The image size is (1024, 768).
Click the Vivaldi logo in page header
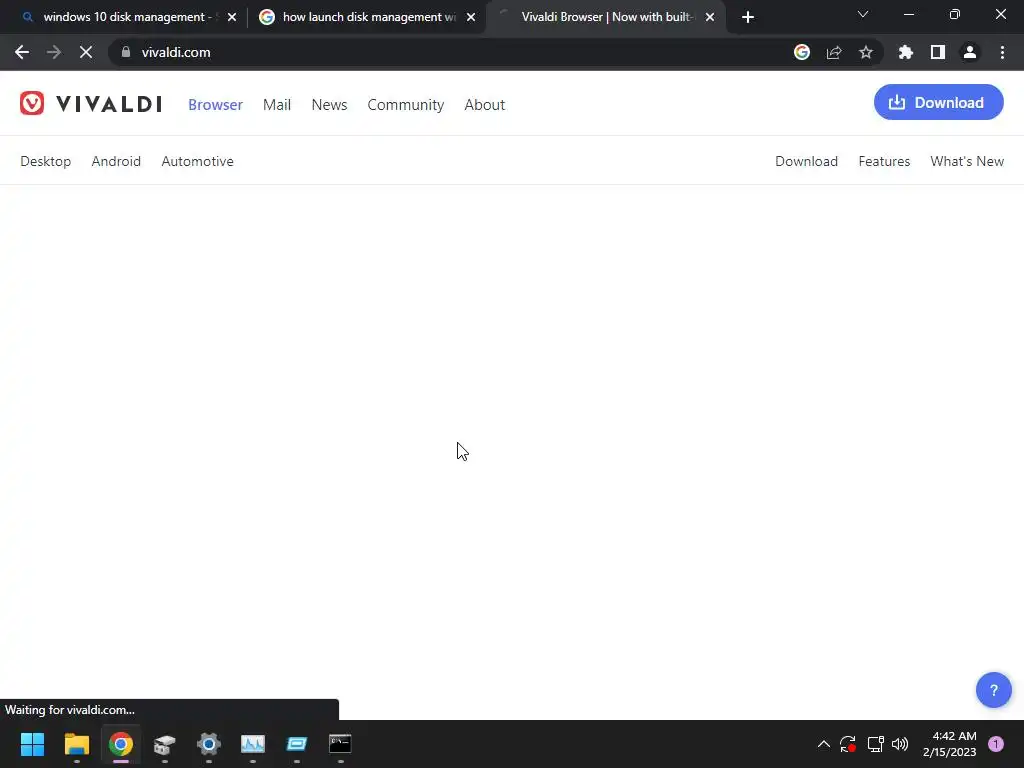91,104
